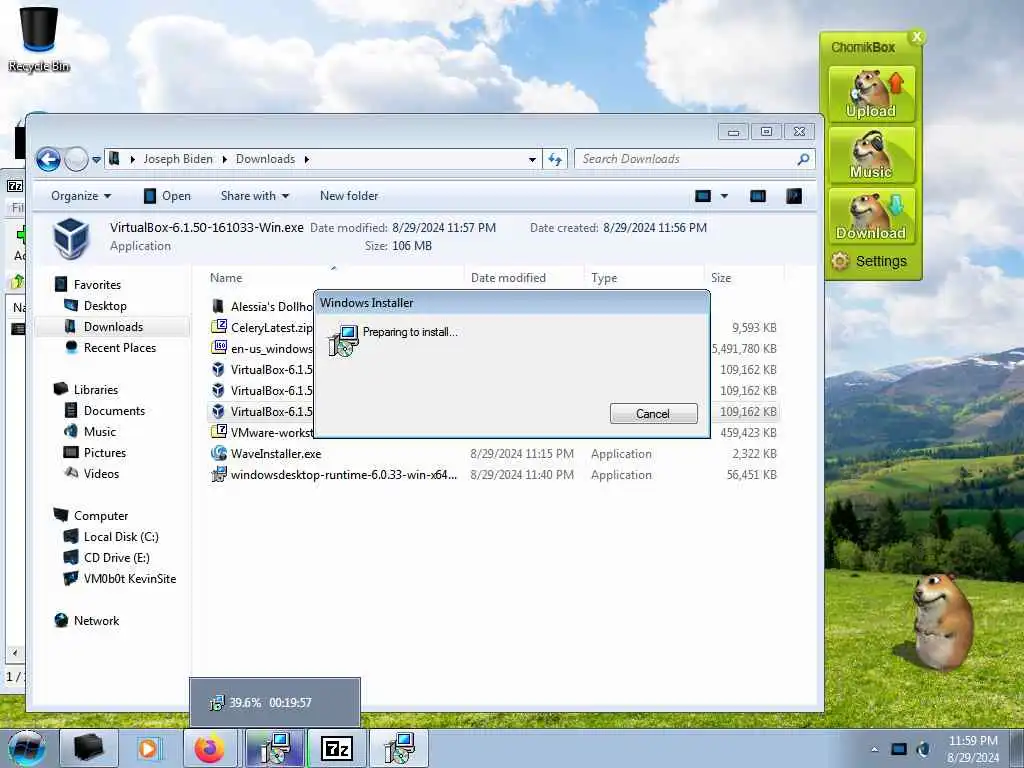Open the Organize menu
1024x768 pixels.
(x=81, y=196)
